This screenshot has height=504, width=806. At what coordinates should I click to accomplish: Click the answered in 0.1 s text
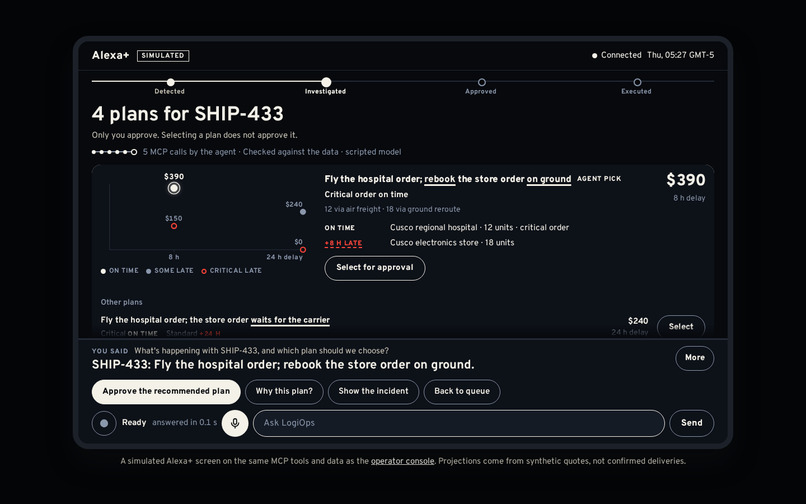[x=185, y=423]
